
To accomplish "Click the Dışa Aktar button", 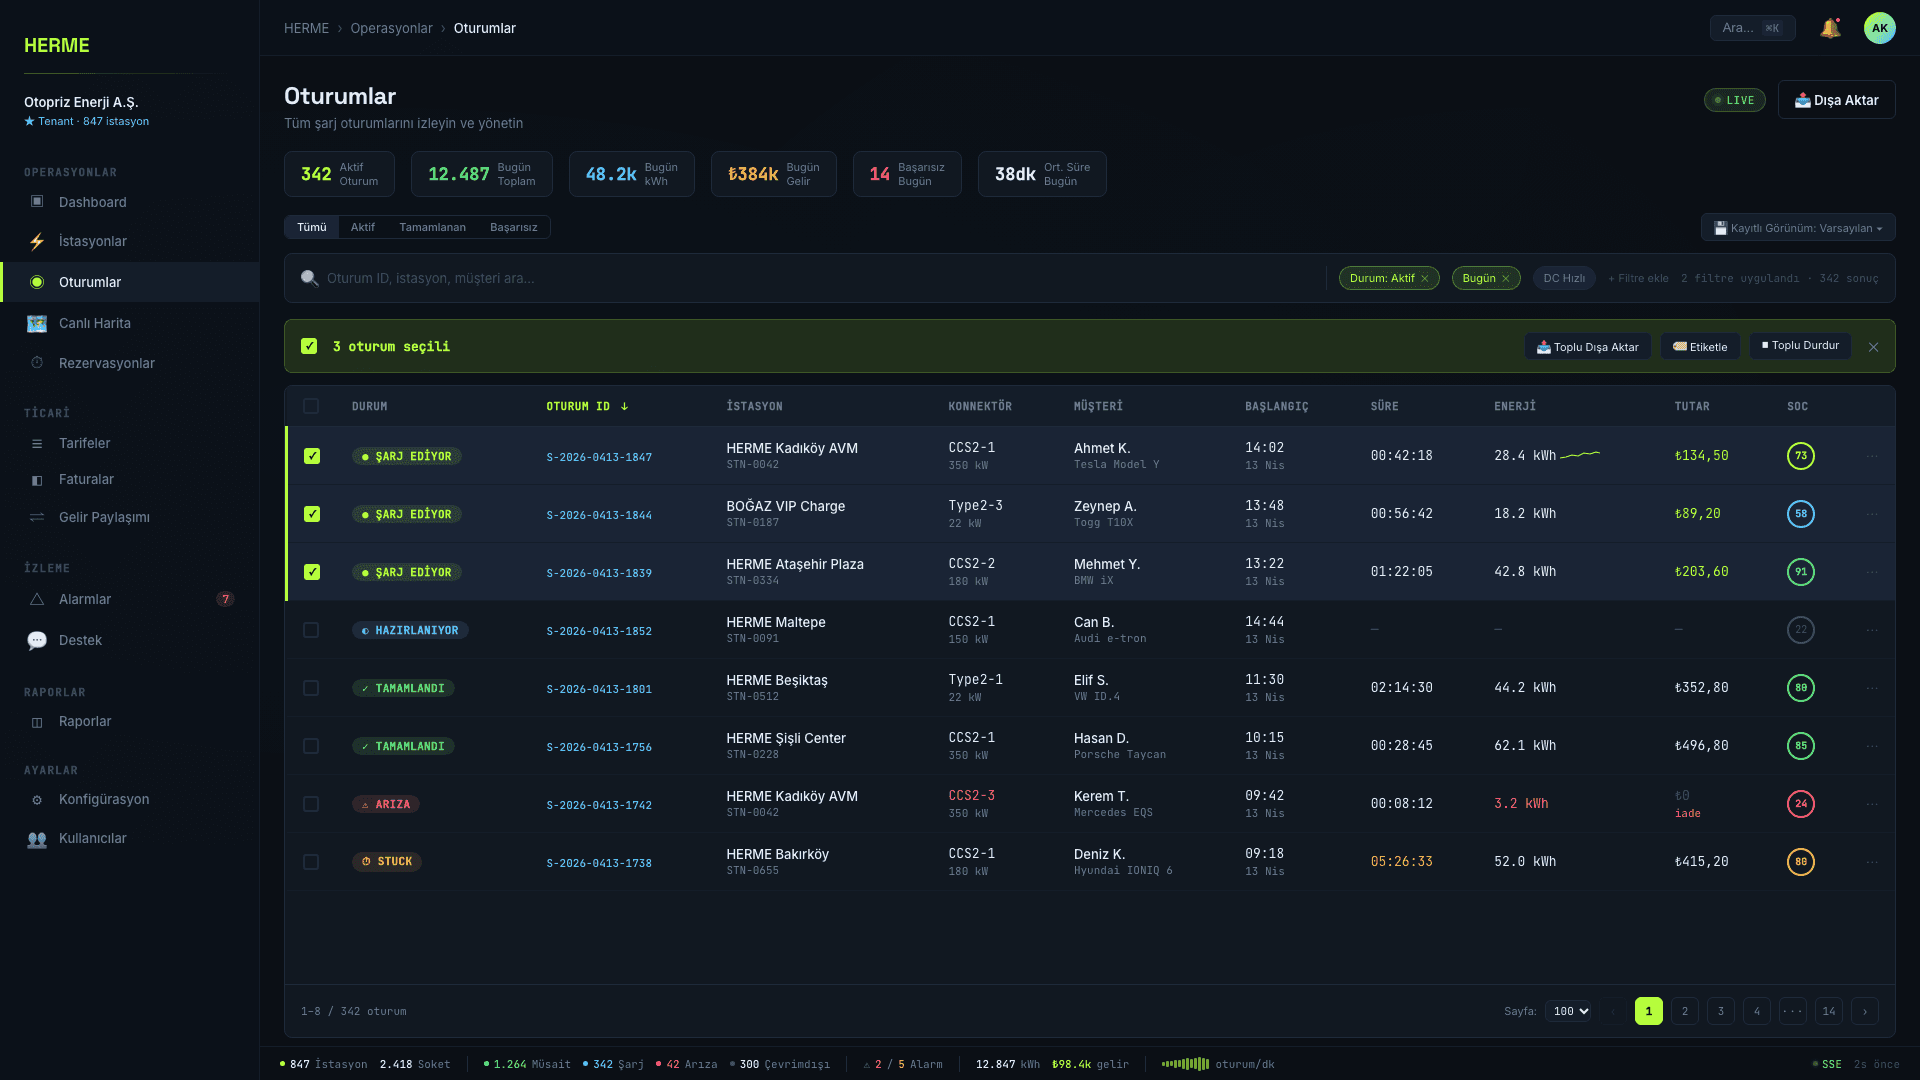I will (x=1836, y=100).
